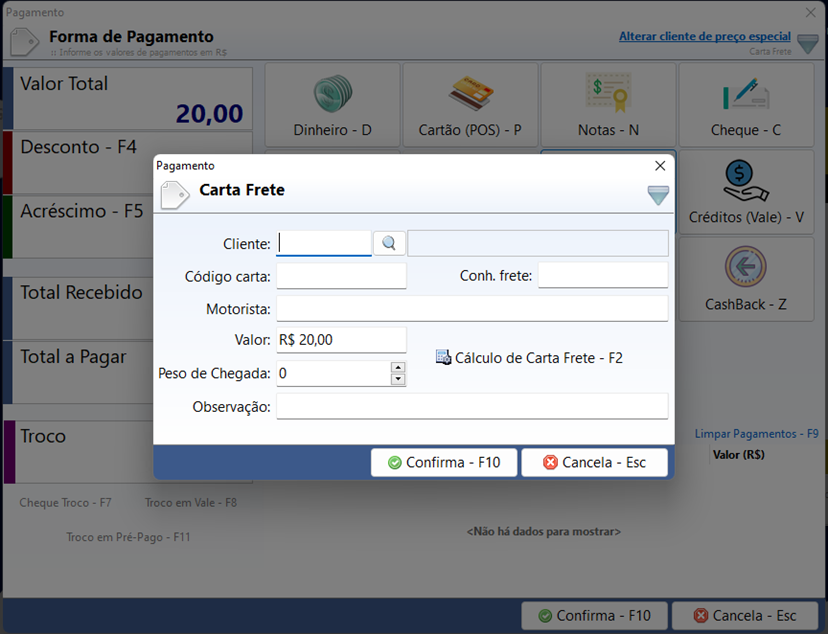Select CashBack - Z payment option
This screenshot has width=828, height=634.
pos(746,279)
